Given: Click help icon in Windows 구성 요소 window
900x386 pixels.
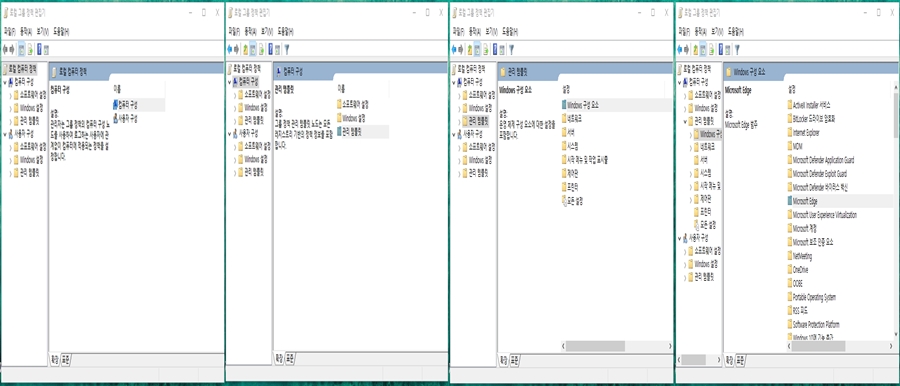Looking at the screenshot, I should pyautogui.click(x=720, y=49).
